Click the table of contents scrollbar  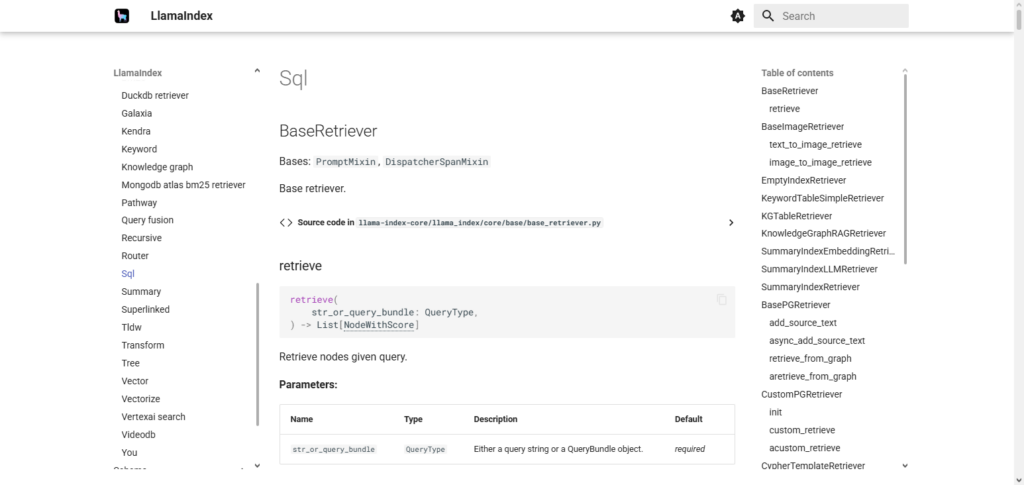click(x=905, y=170)
